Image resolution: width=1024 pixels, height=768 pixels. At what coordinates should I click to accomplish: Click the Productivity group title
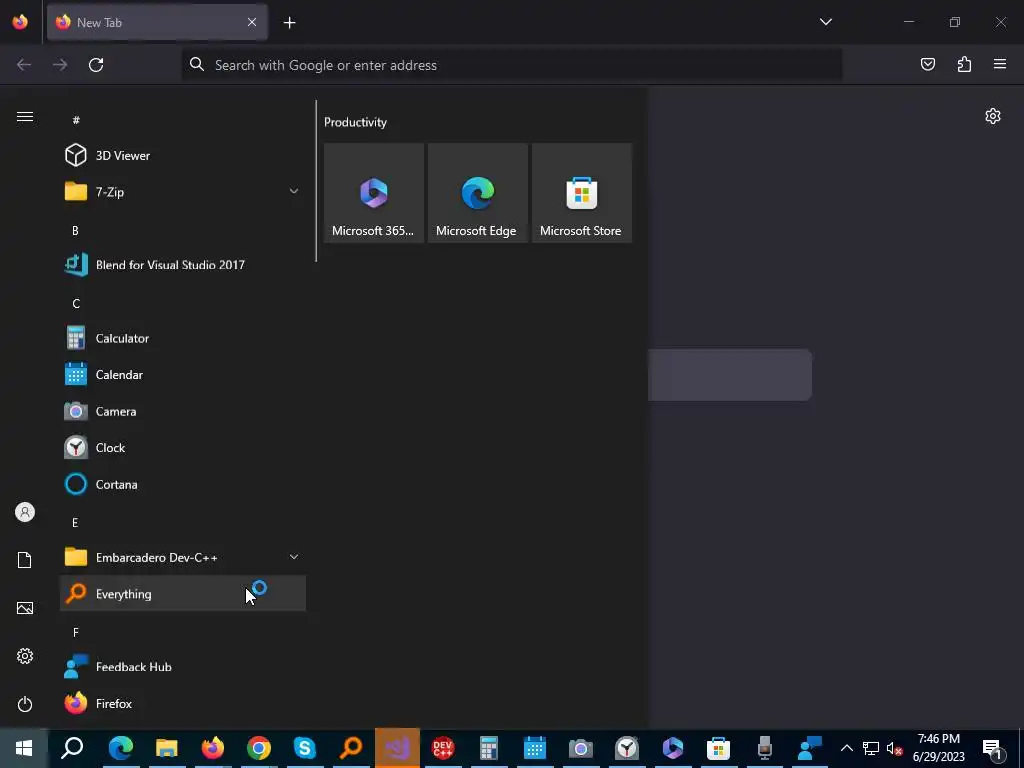click(x=355, y=122)
